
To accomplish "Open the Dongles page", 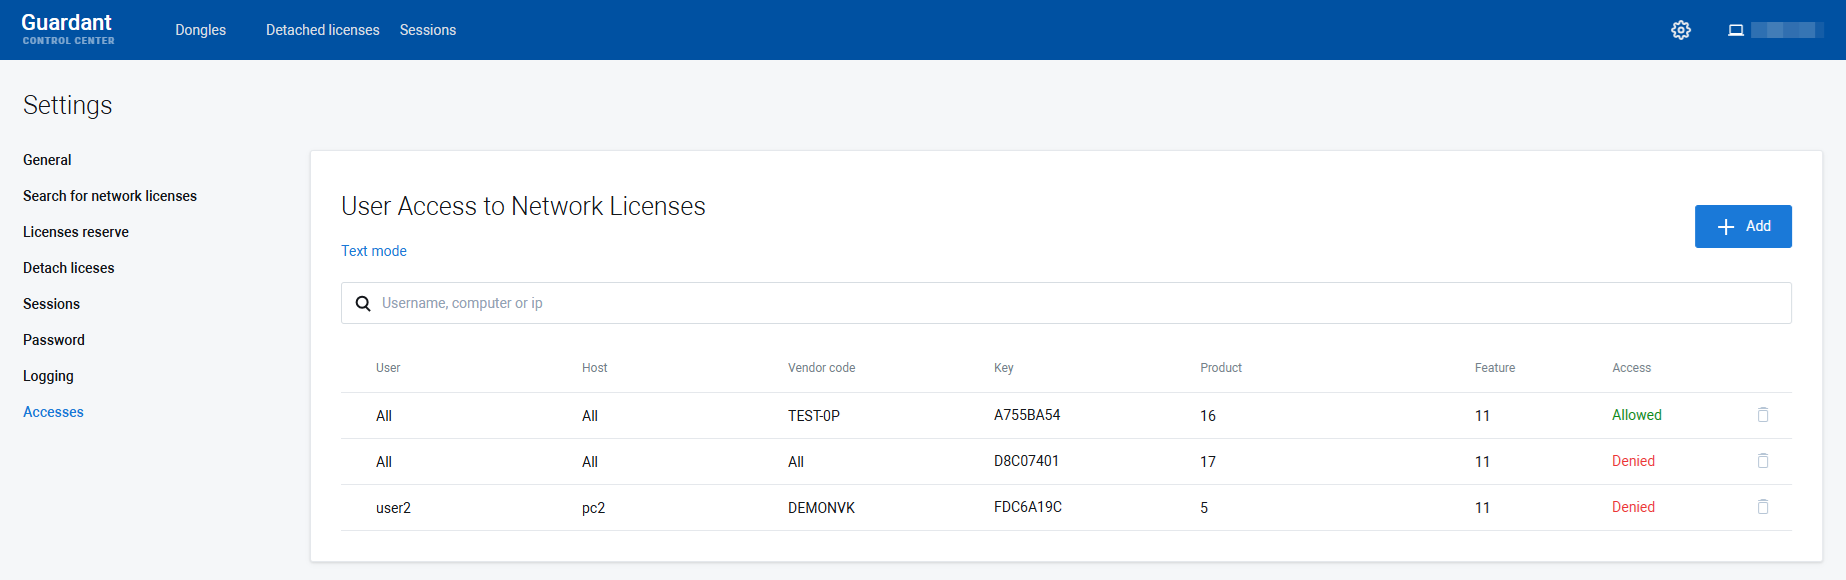I will tap(200, 30).
